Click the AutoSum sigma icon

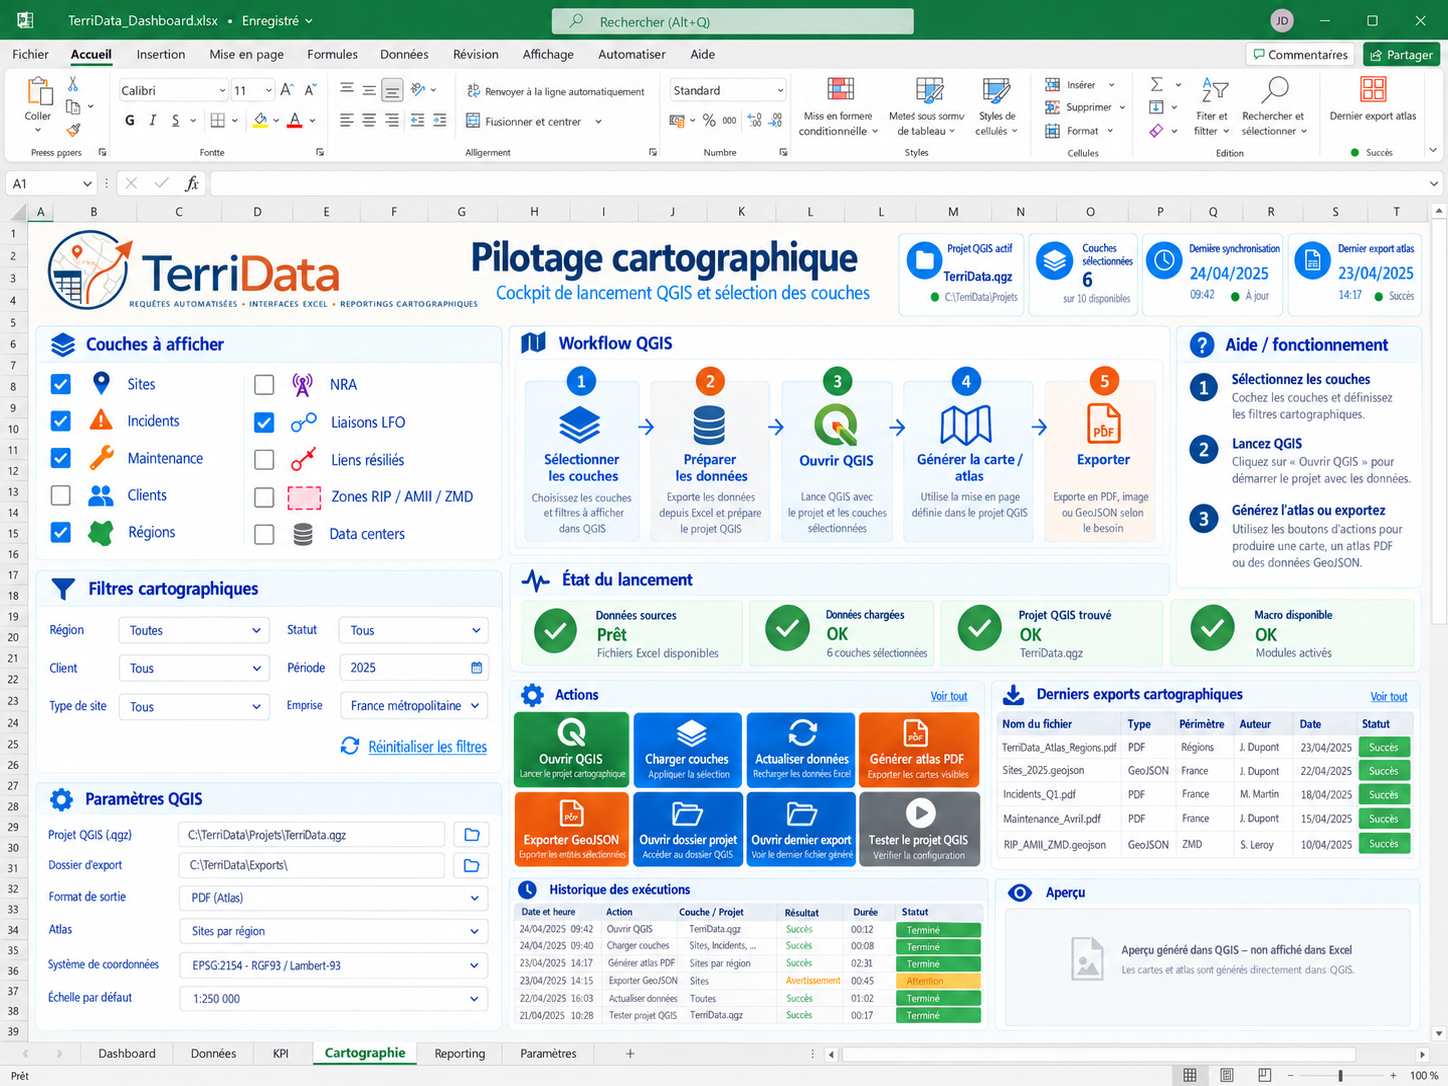(x=1157, y=85)
